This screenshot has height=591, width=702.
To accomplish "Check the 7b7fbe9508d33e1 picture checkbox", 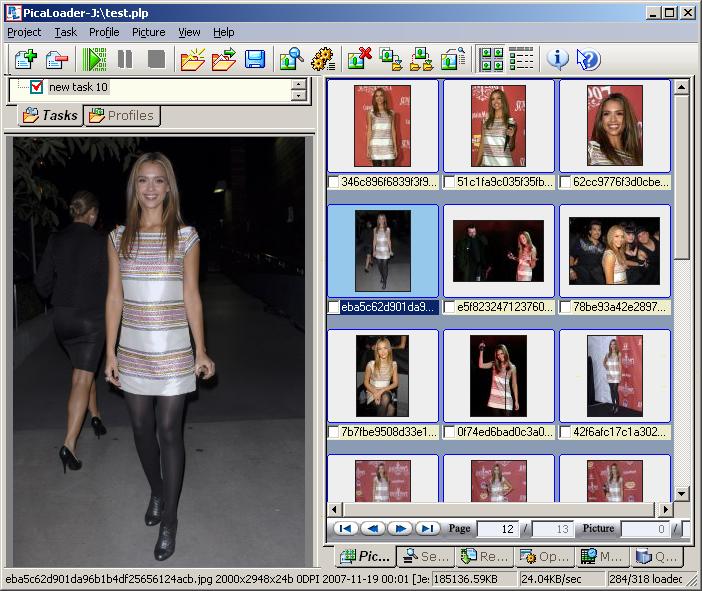I will (334, 432).
